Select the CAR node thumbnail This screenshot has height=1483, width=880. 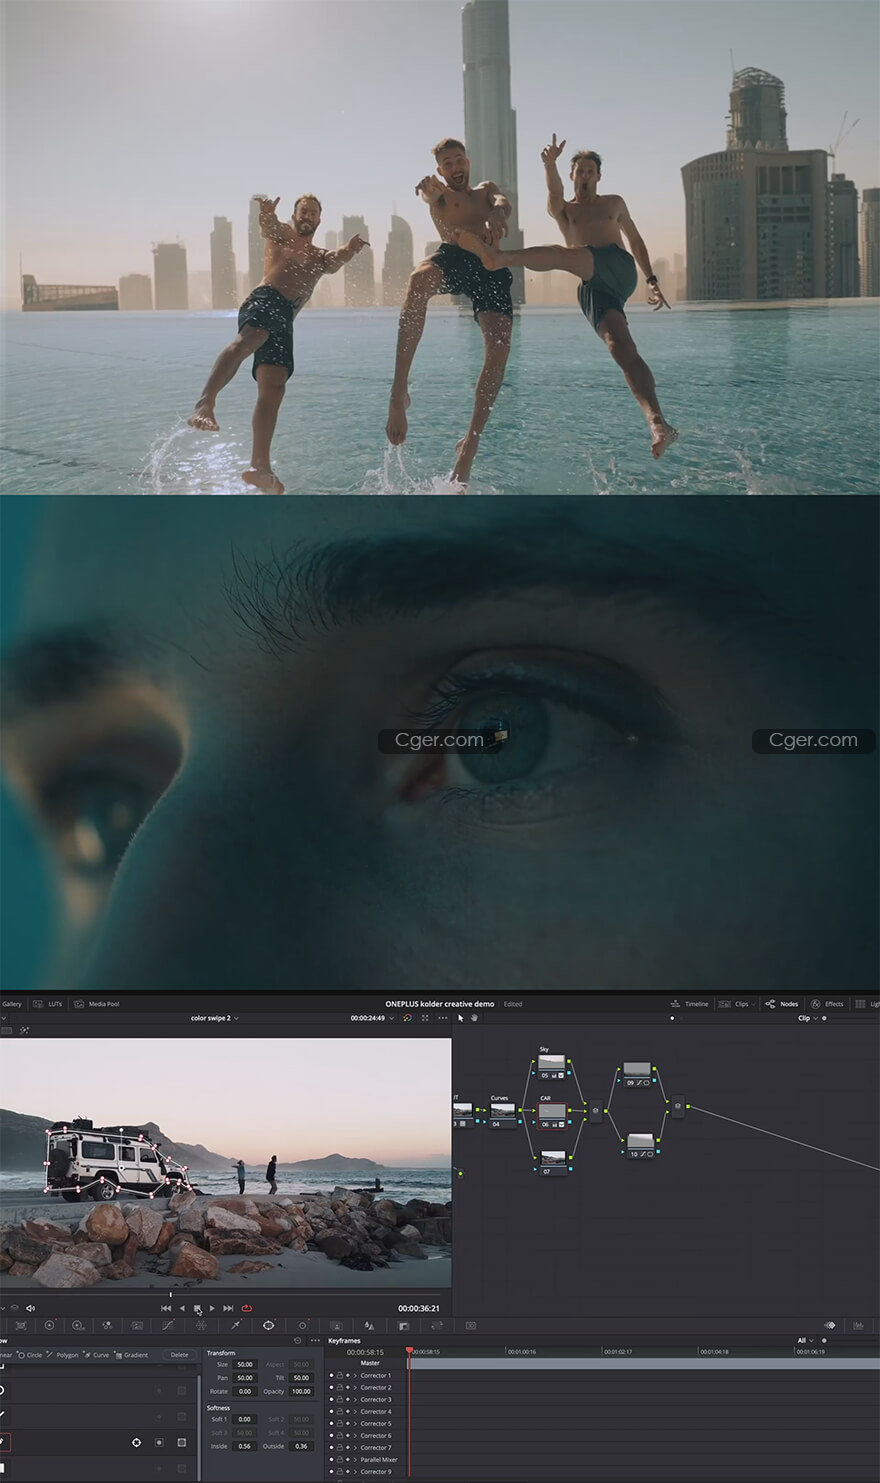552,1113
